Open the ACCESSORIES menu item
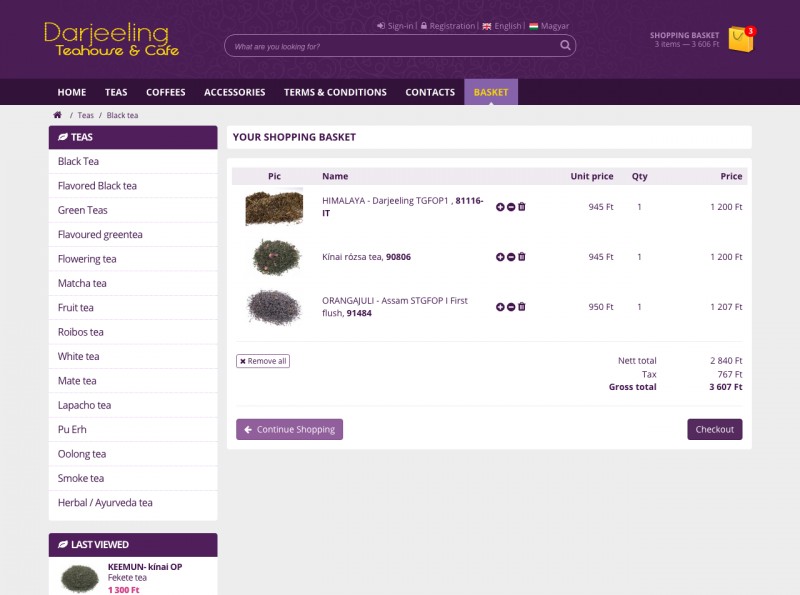The width and height of the screenshot is (800, 595). click(234, 92)
